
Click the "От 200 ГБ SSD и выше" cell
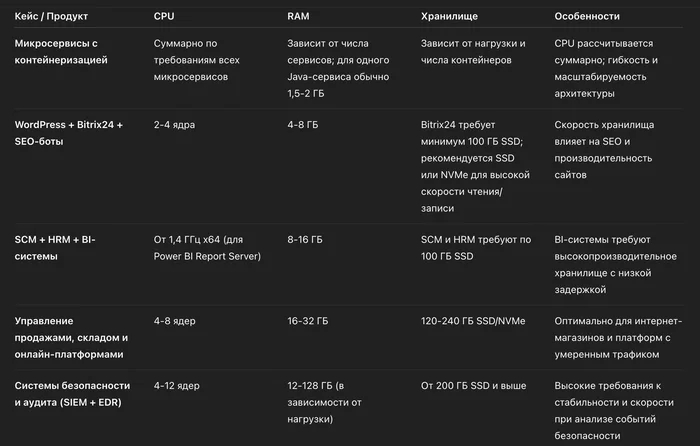pos(474,385)
